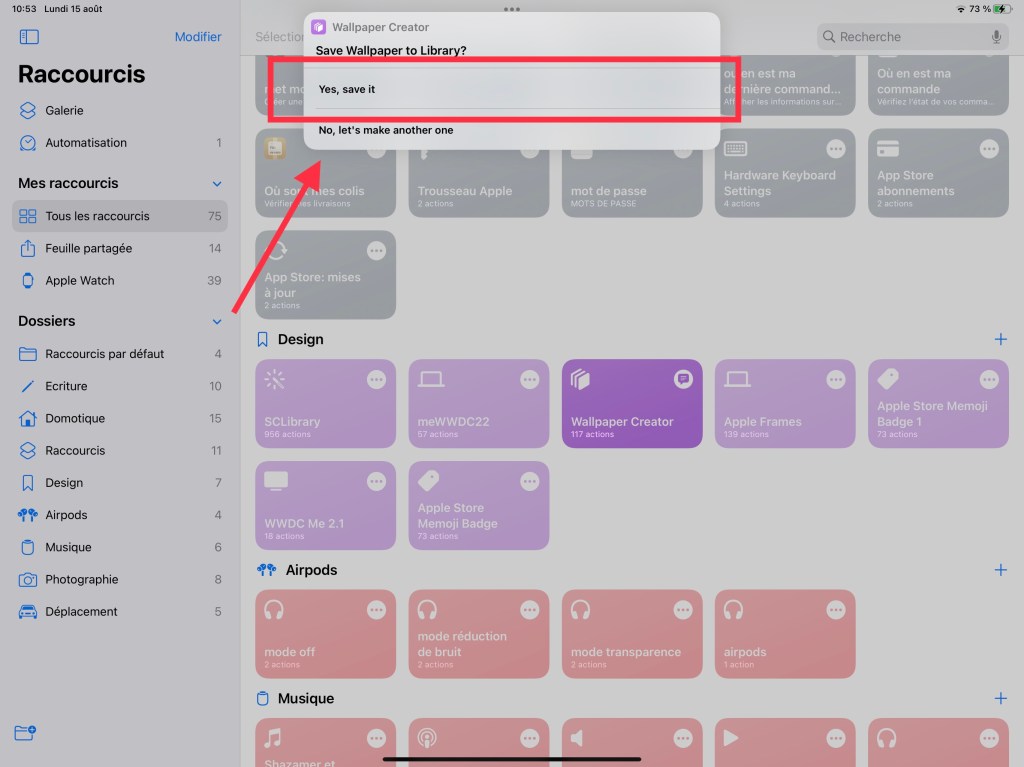Toggle the sidebar panel icon
This screenshot has width=1024, height=767.
click(x=29, y=37)
